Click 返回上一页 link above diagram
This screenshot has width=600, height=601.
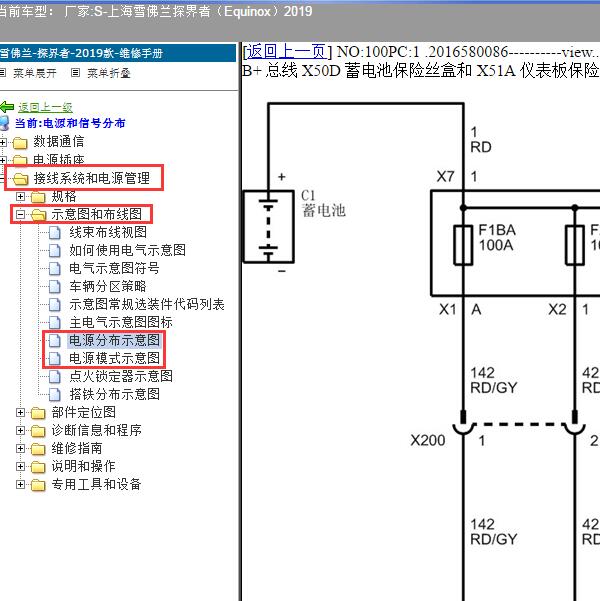pyautogui.click(x=286, y=51)
